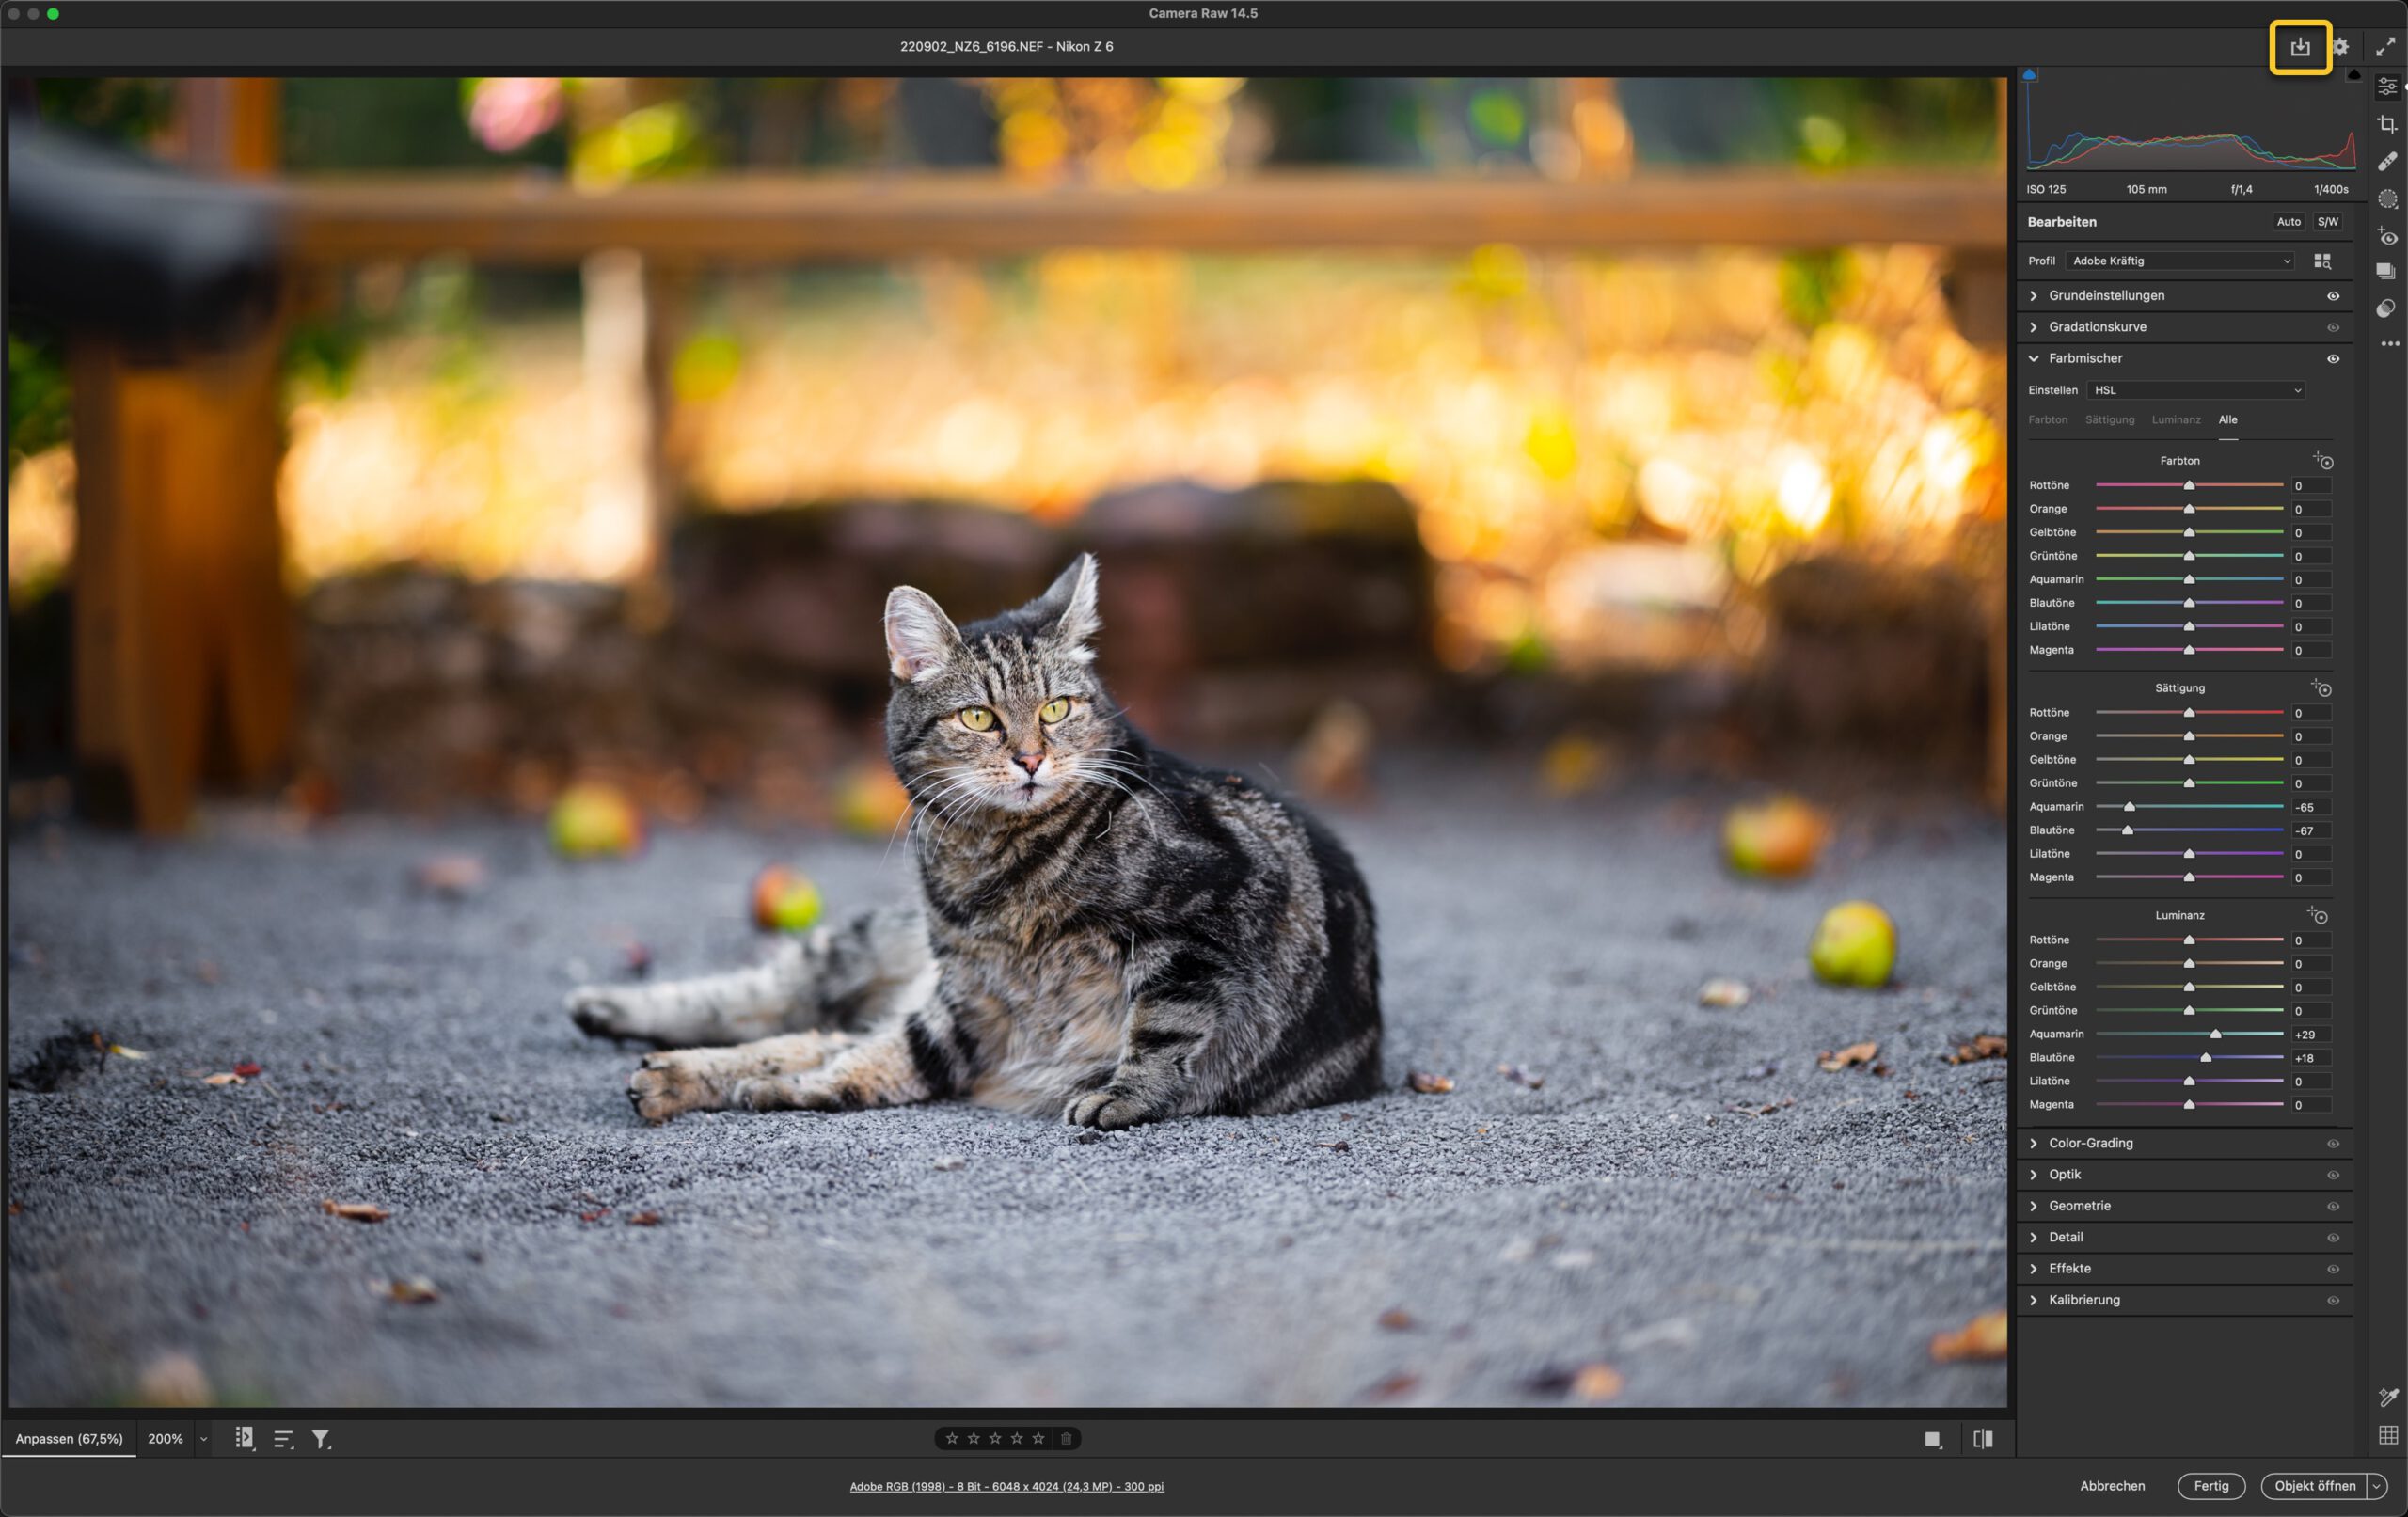Open the Einstellen HSL dropdown

pos(2196,390)
